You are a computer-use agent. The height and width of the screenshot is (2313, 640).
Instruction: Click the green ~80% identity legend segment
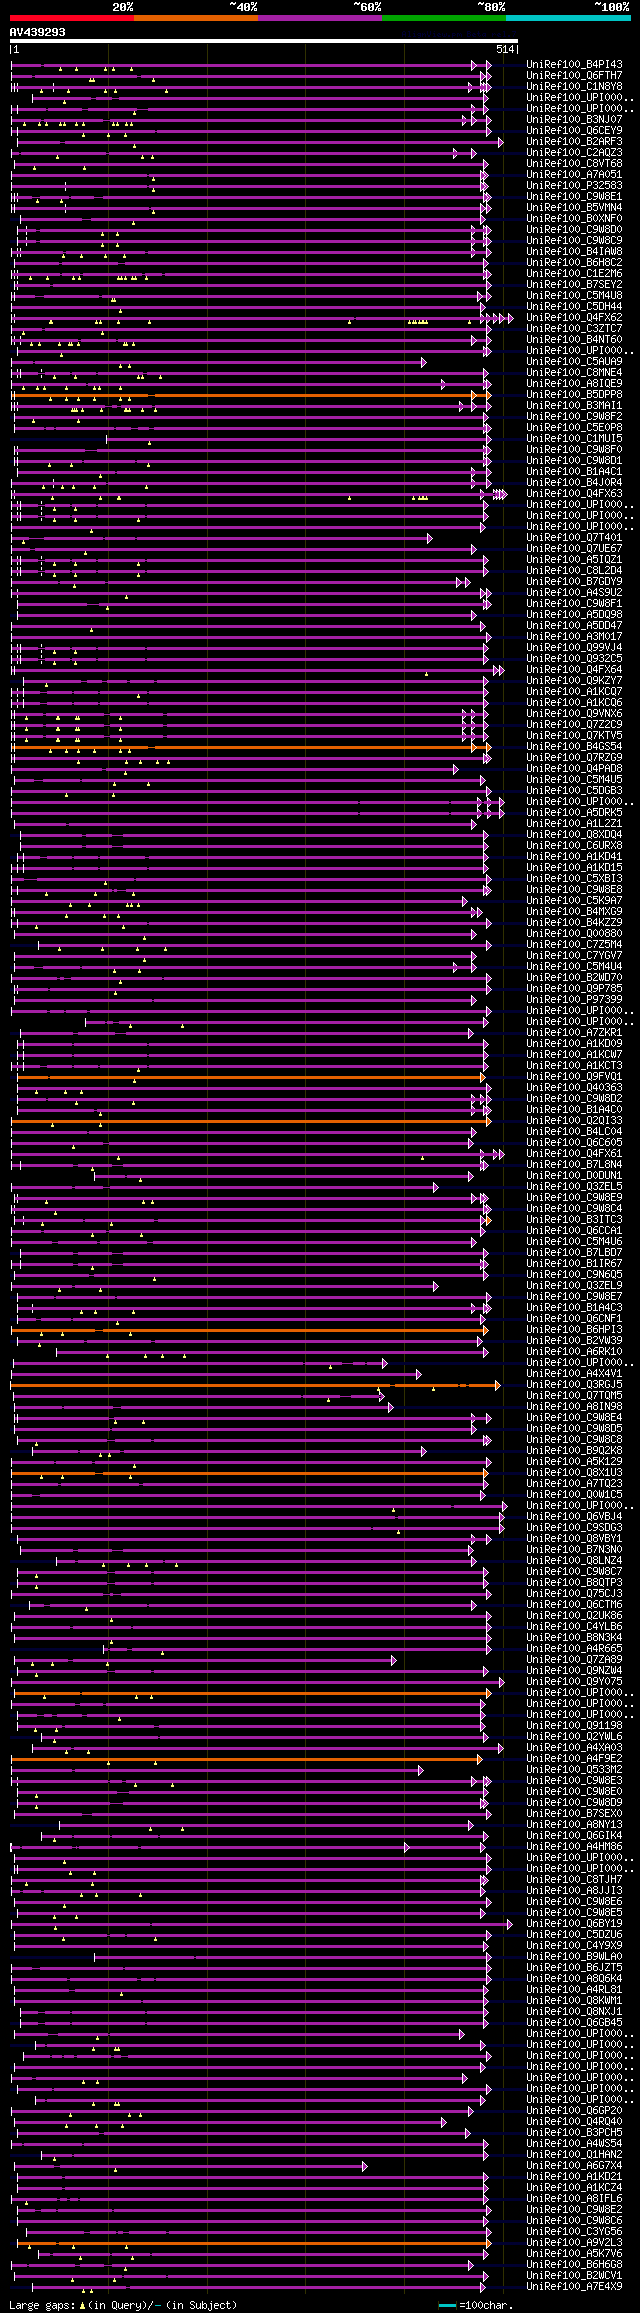tap(444, 18)
